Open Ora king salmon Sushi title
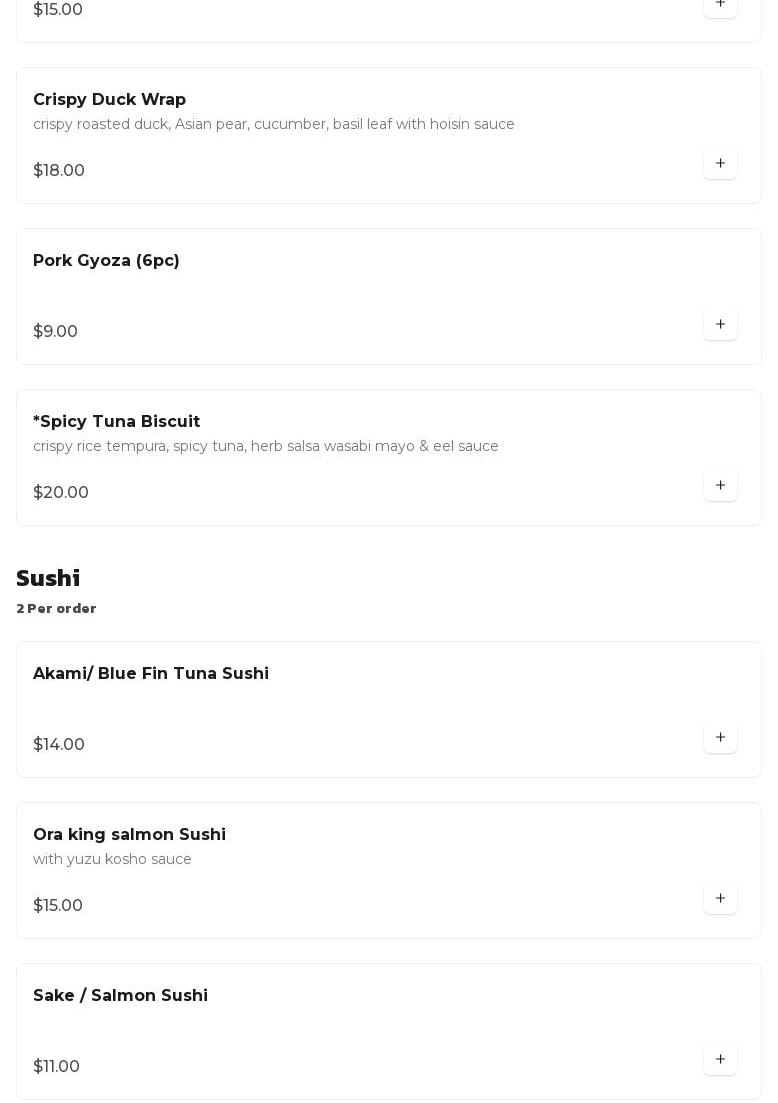The width and height of the screenshot is (778, 1103). pos(129,835)
